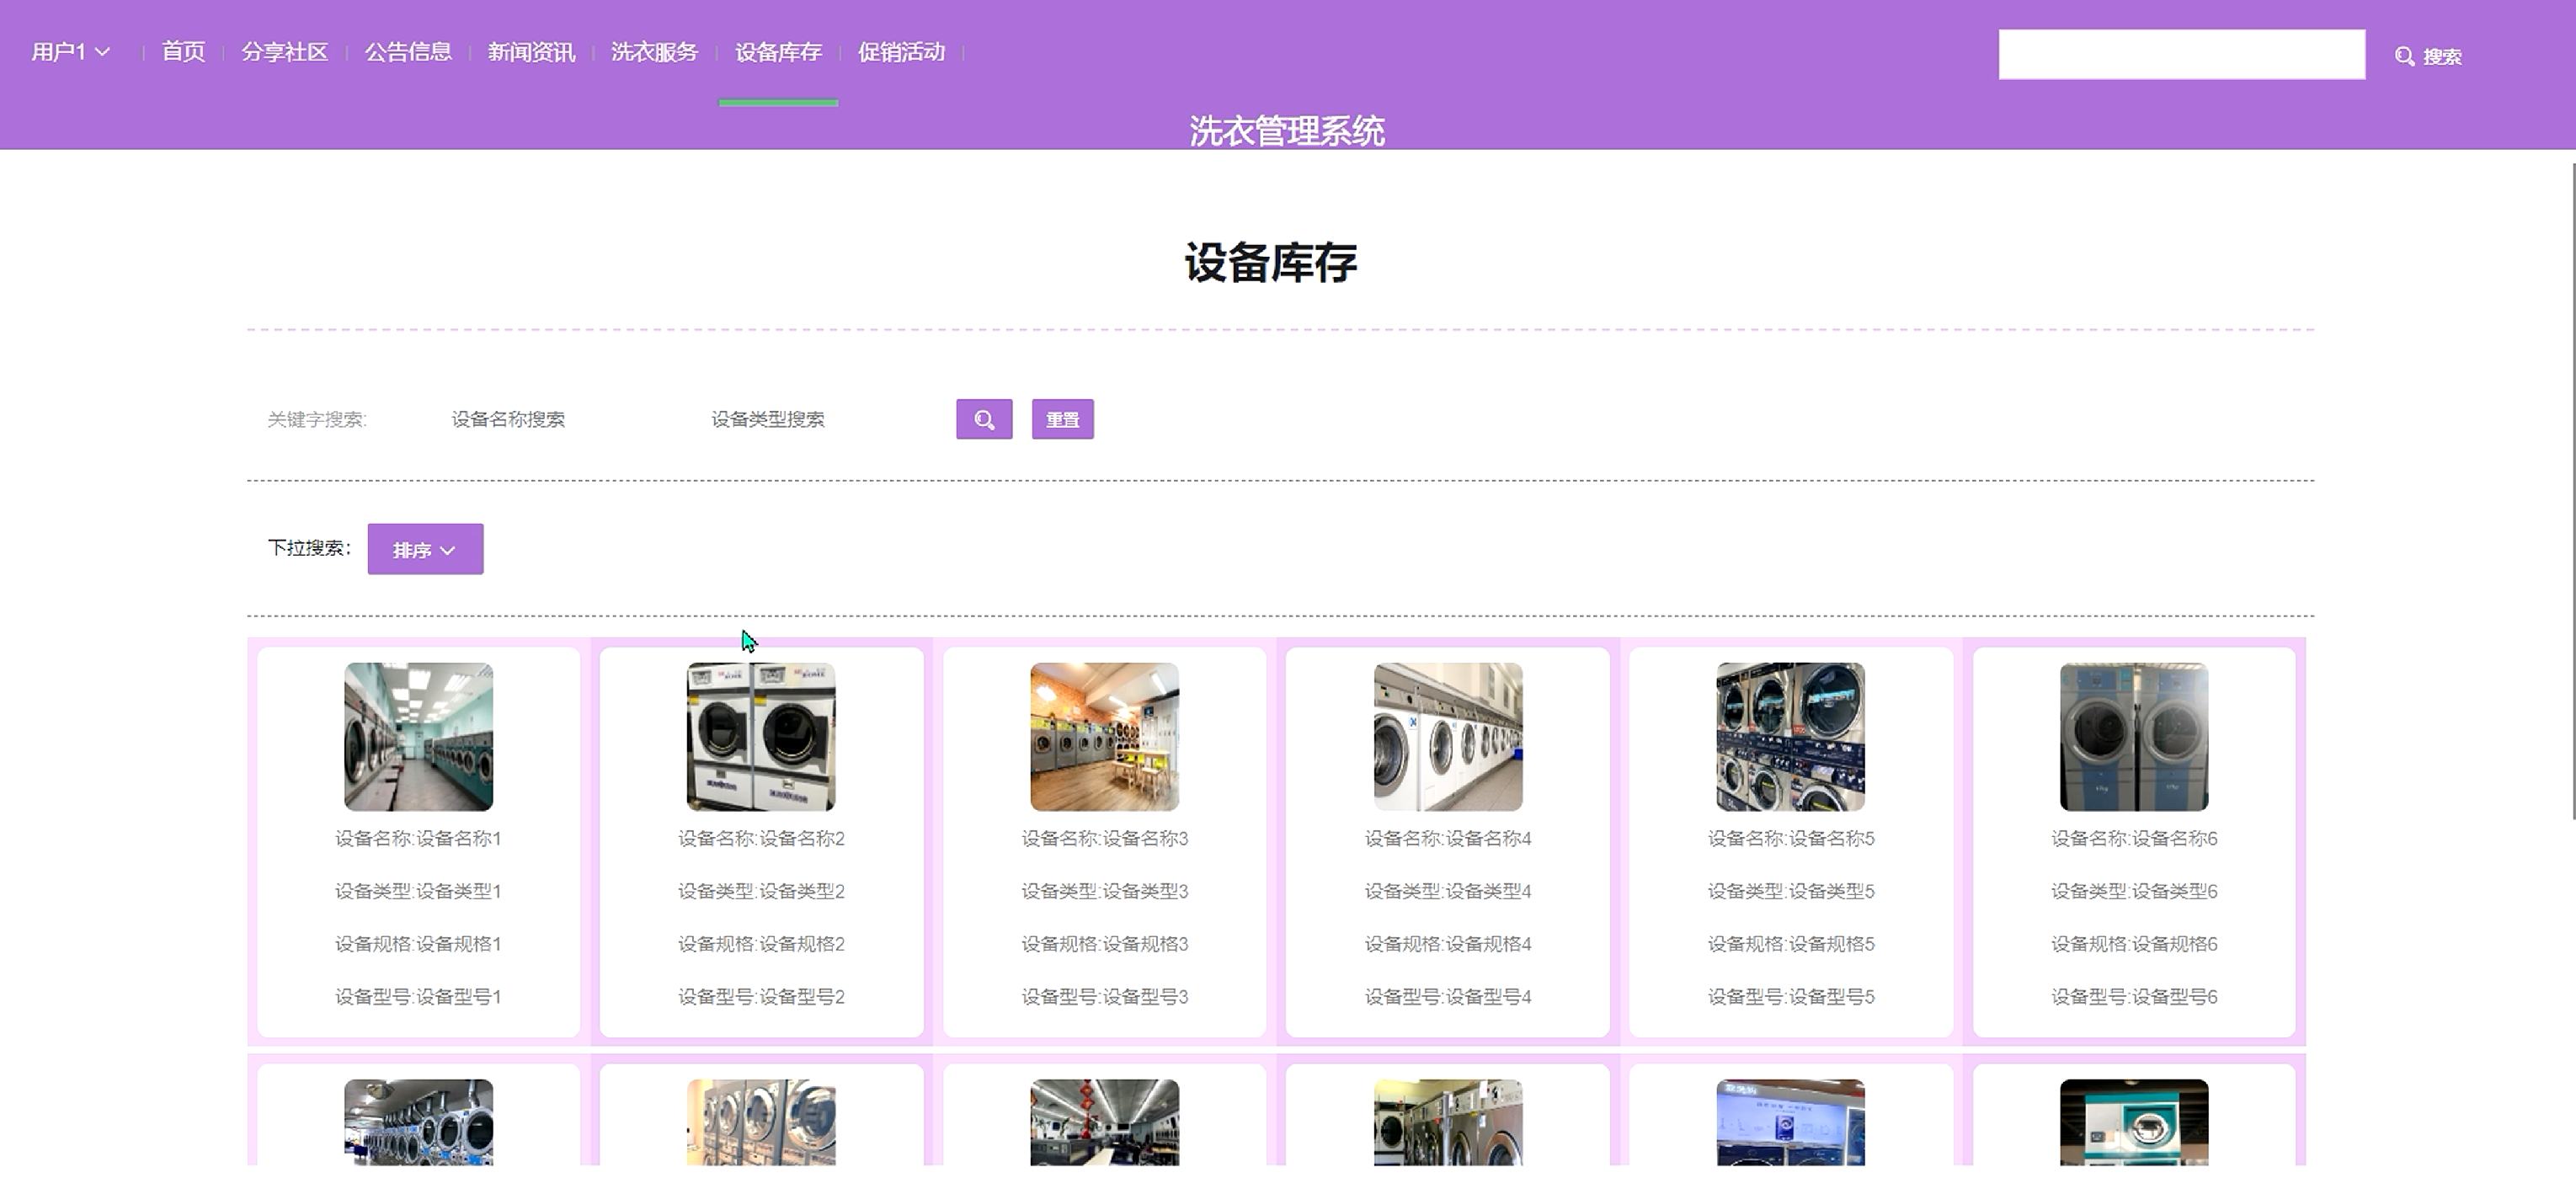Click the 设备名称6 blue washer image
This screenshot has width=2576, height=1178.
(x=2133, y=736)
